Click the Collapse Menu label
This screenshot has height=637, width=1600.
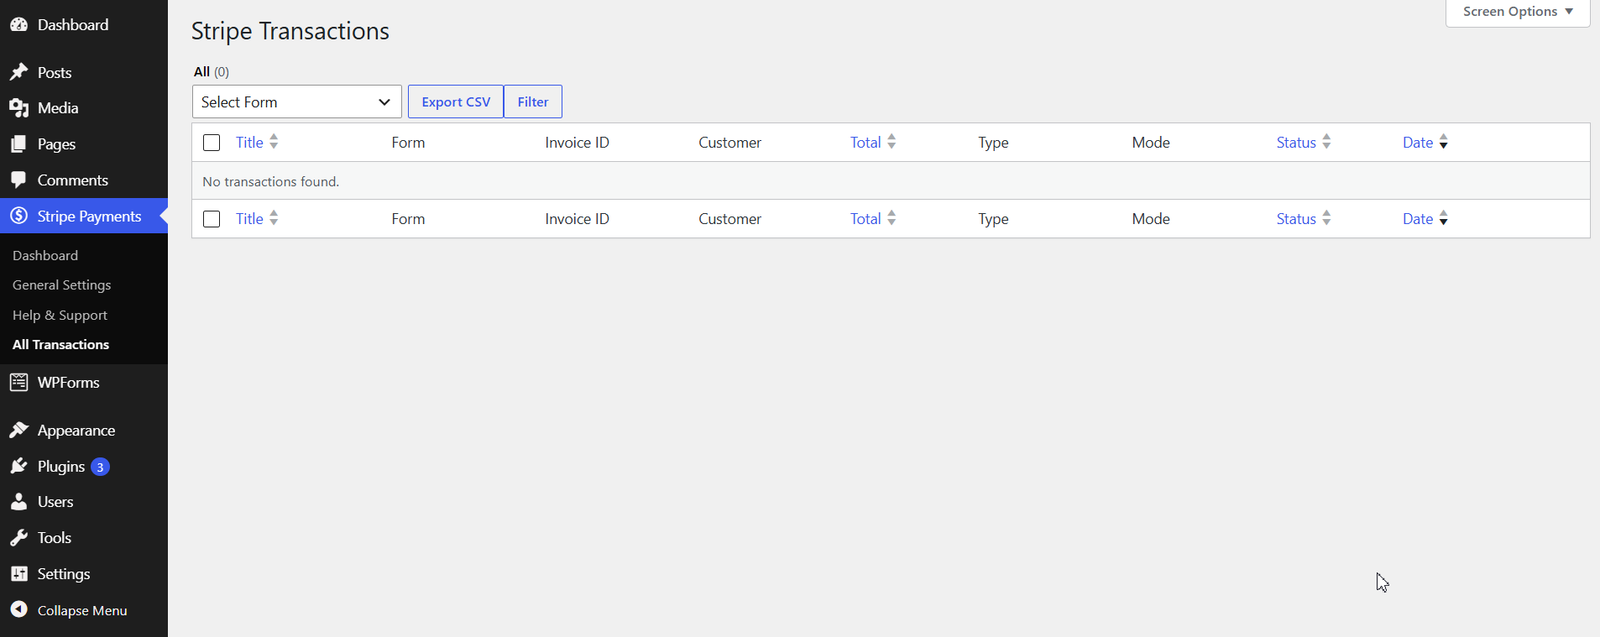pos(82,611)
